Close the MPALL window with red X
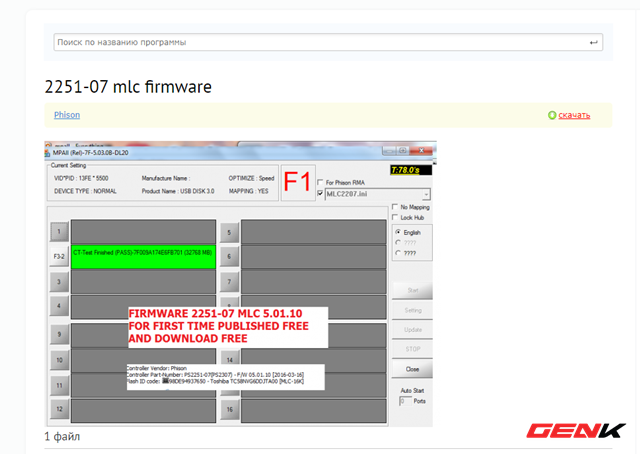 click(422, 151)
